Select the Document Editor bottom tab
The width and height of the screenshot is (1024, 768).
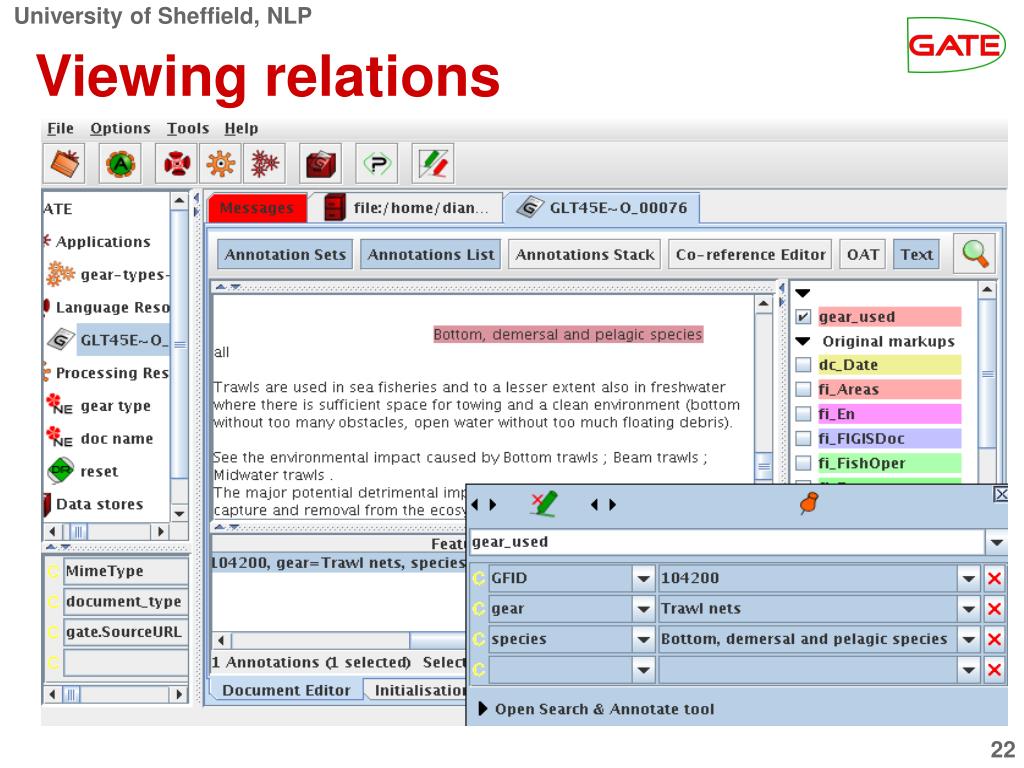[x=285, y=690]
